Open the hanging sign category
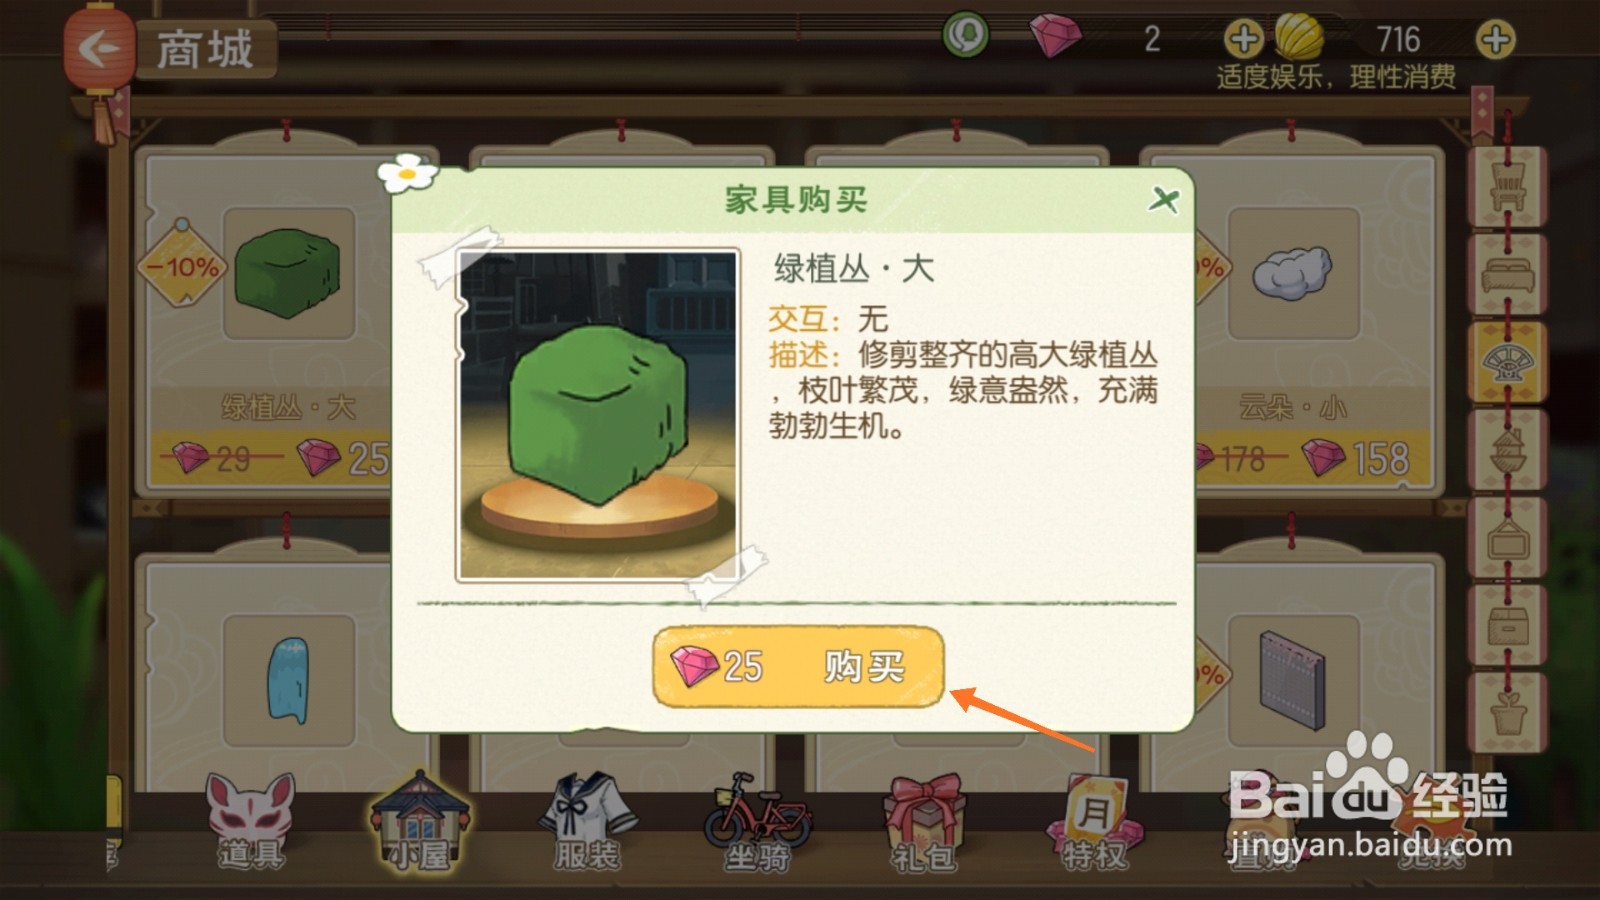The height and width of the screenshot is (900, 1600). (x=1507, y=538)
